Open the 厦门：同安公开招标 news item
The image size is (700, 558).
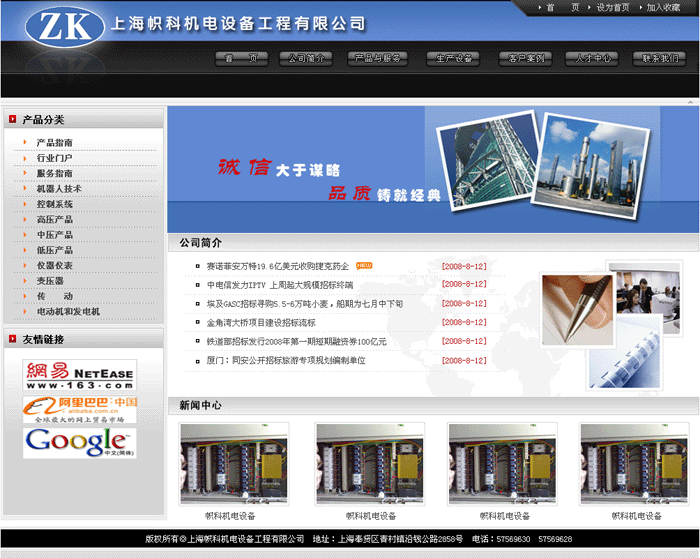pos(286,361)
